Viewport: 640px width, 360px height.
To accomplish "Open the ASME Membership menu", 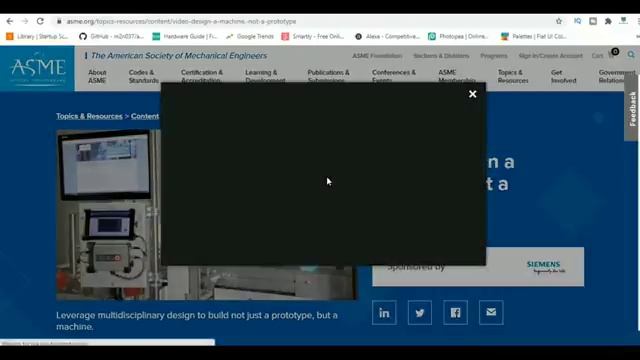I will [456, 76].
